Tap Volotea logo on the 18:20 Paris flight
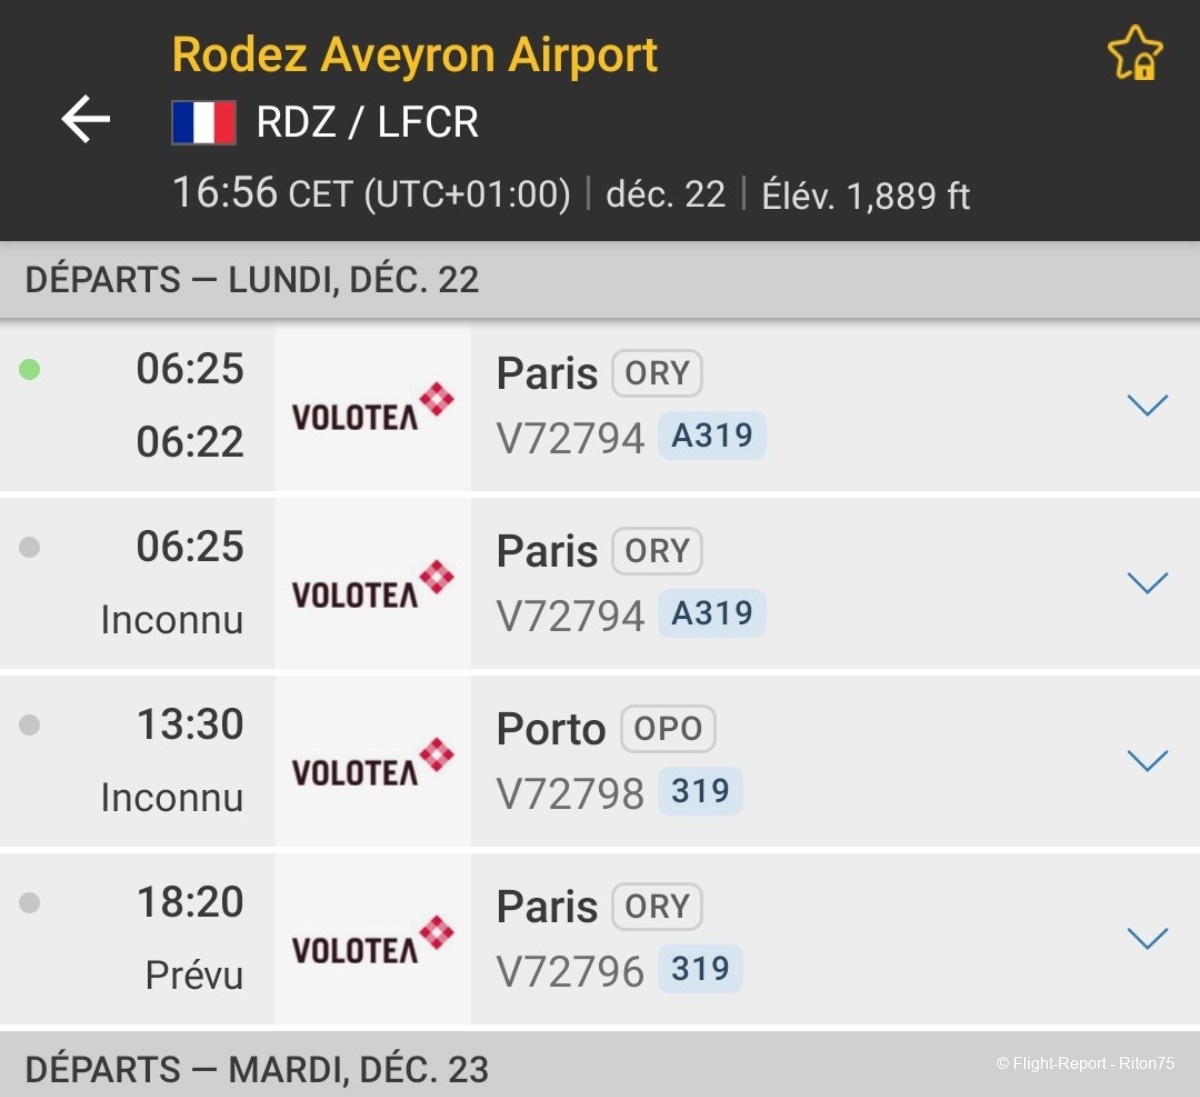This screenshot has width=1200, height=1097. coord(372,940)
